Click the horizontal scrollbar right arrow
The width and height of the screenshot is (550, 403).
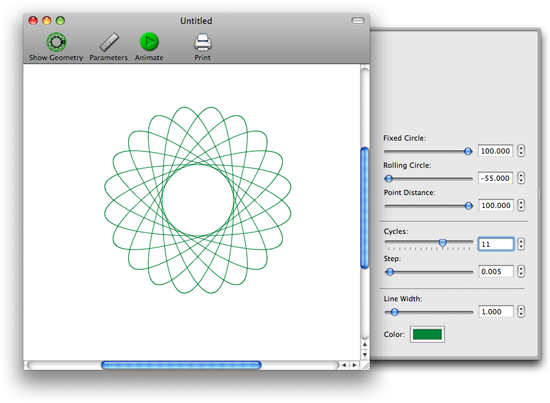tap(355, 365)
